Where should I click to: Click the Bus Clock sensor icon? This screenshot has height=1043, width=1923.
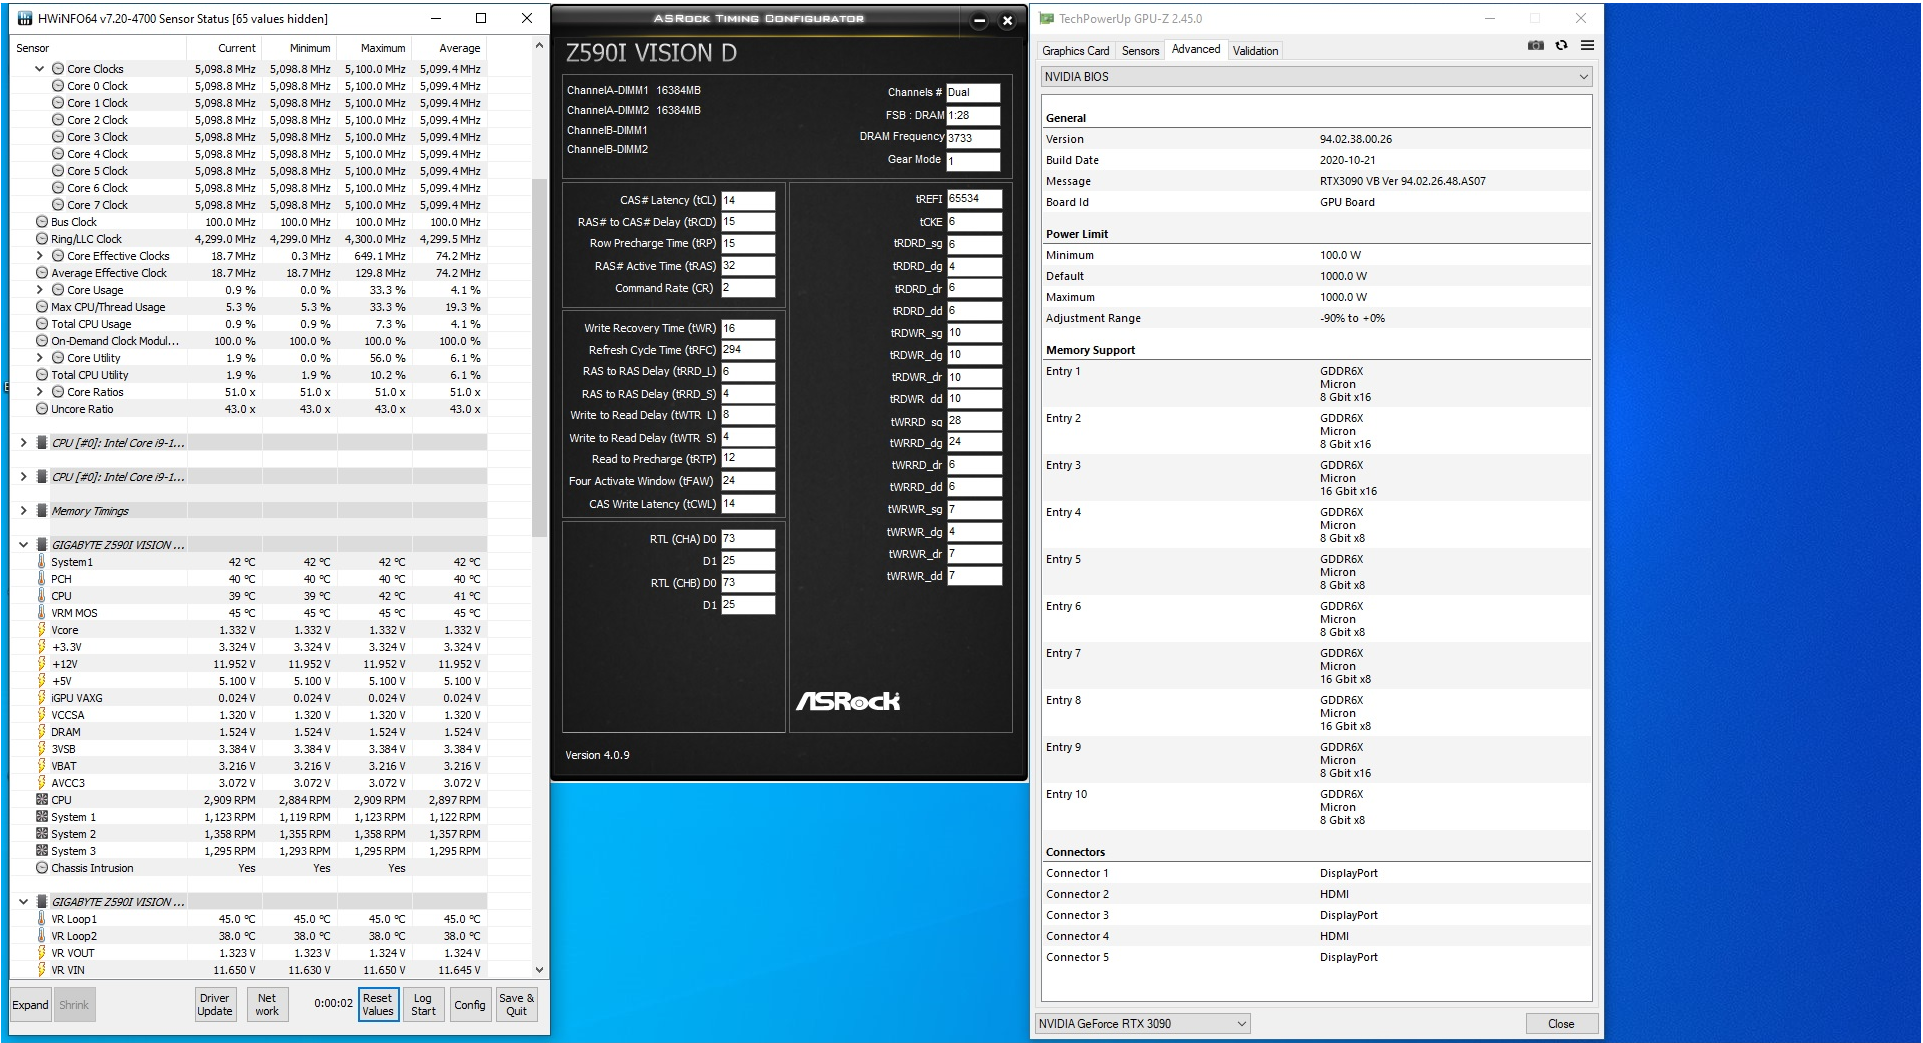[42, 222]
